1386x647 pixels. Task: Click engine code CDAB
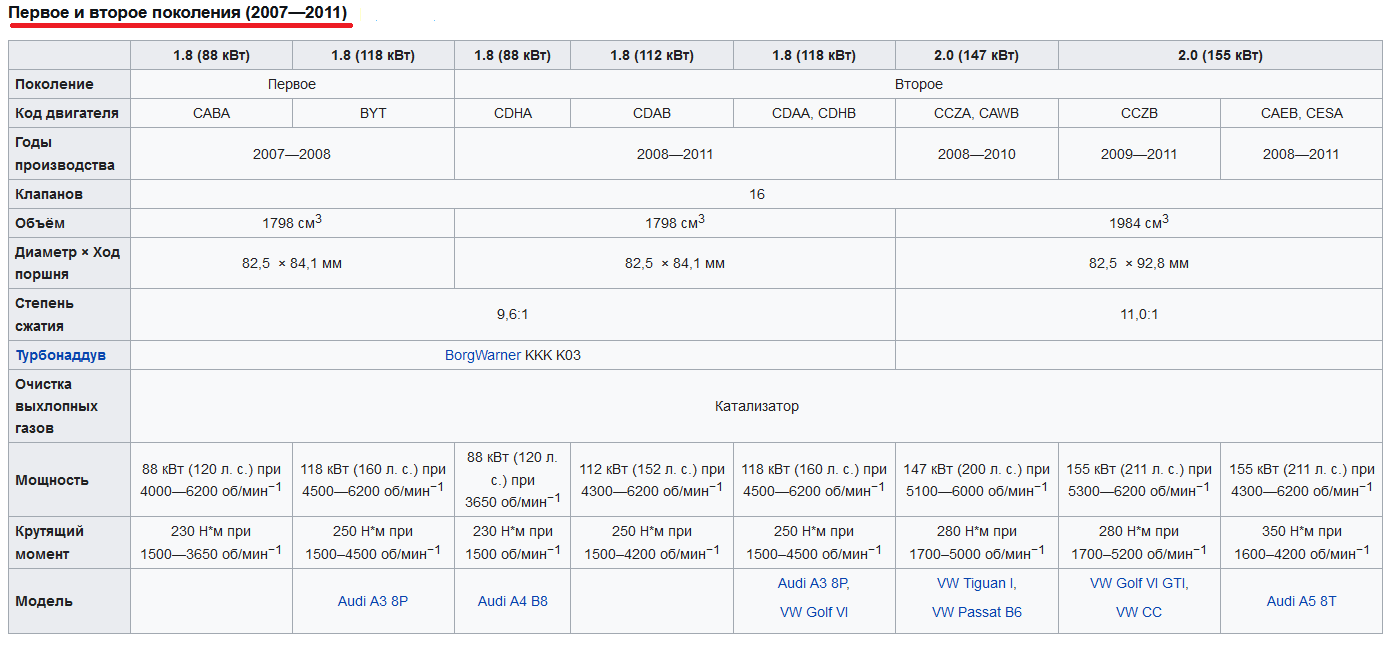tap(652, 113)
